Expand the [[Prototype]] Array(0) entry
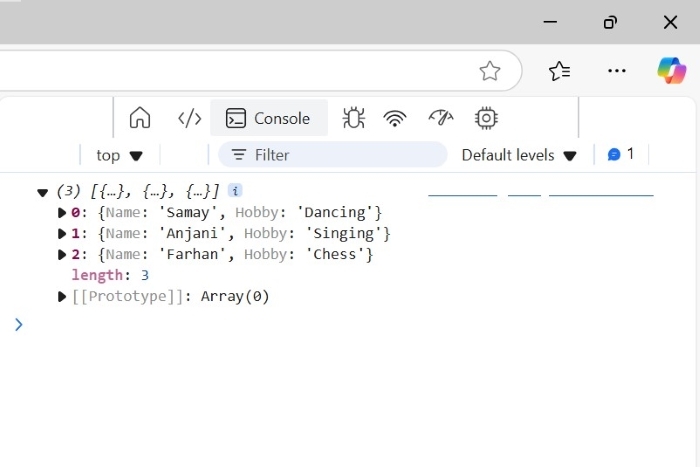700x467 pixels. (62, 296)
